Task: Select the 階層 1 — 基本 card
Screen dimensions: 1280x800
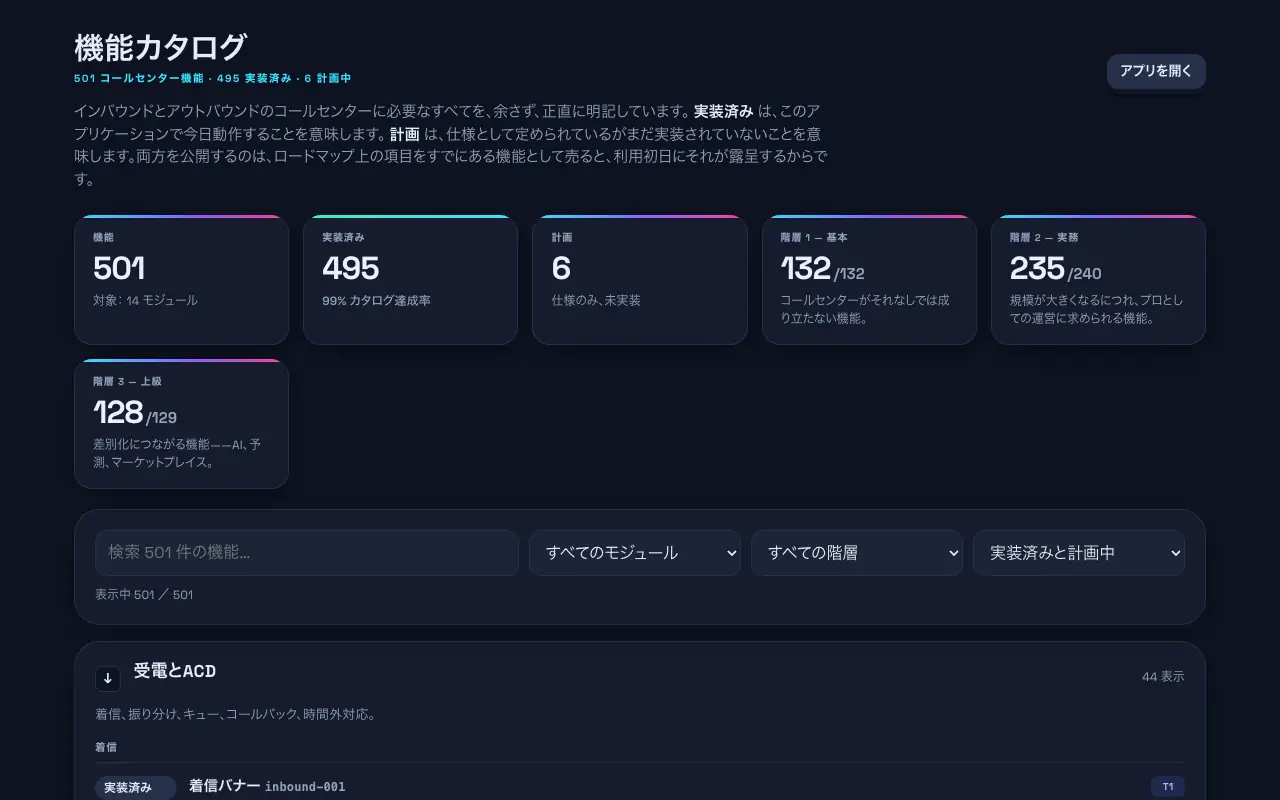Action: [x=869, y=280]
